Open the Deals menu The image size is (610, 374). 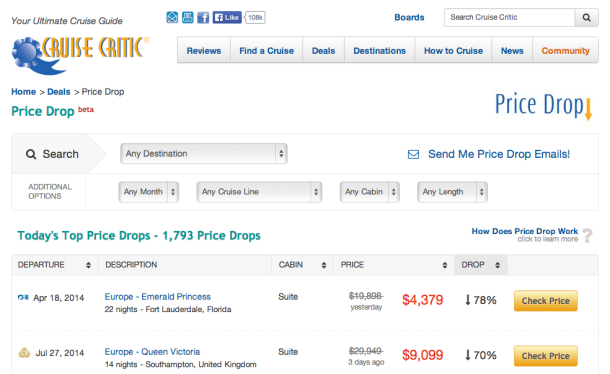pos(323,51)
